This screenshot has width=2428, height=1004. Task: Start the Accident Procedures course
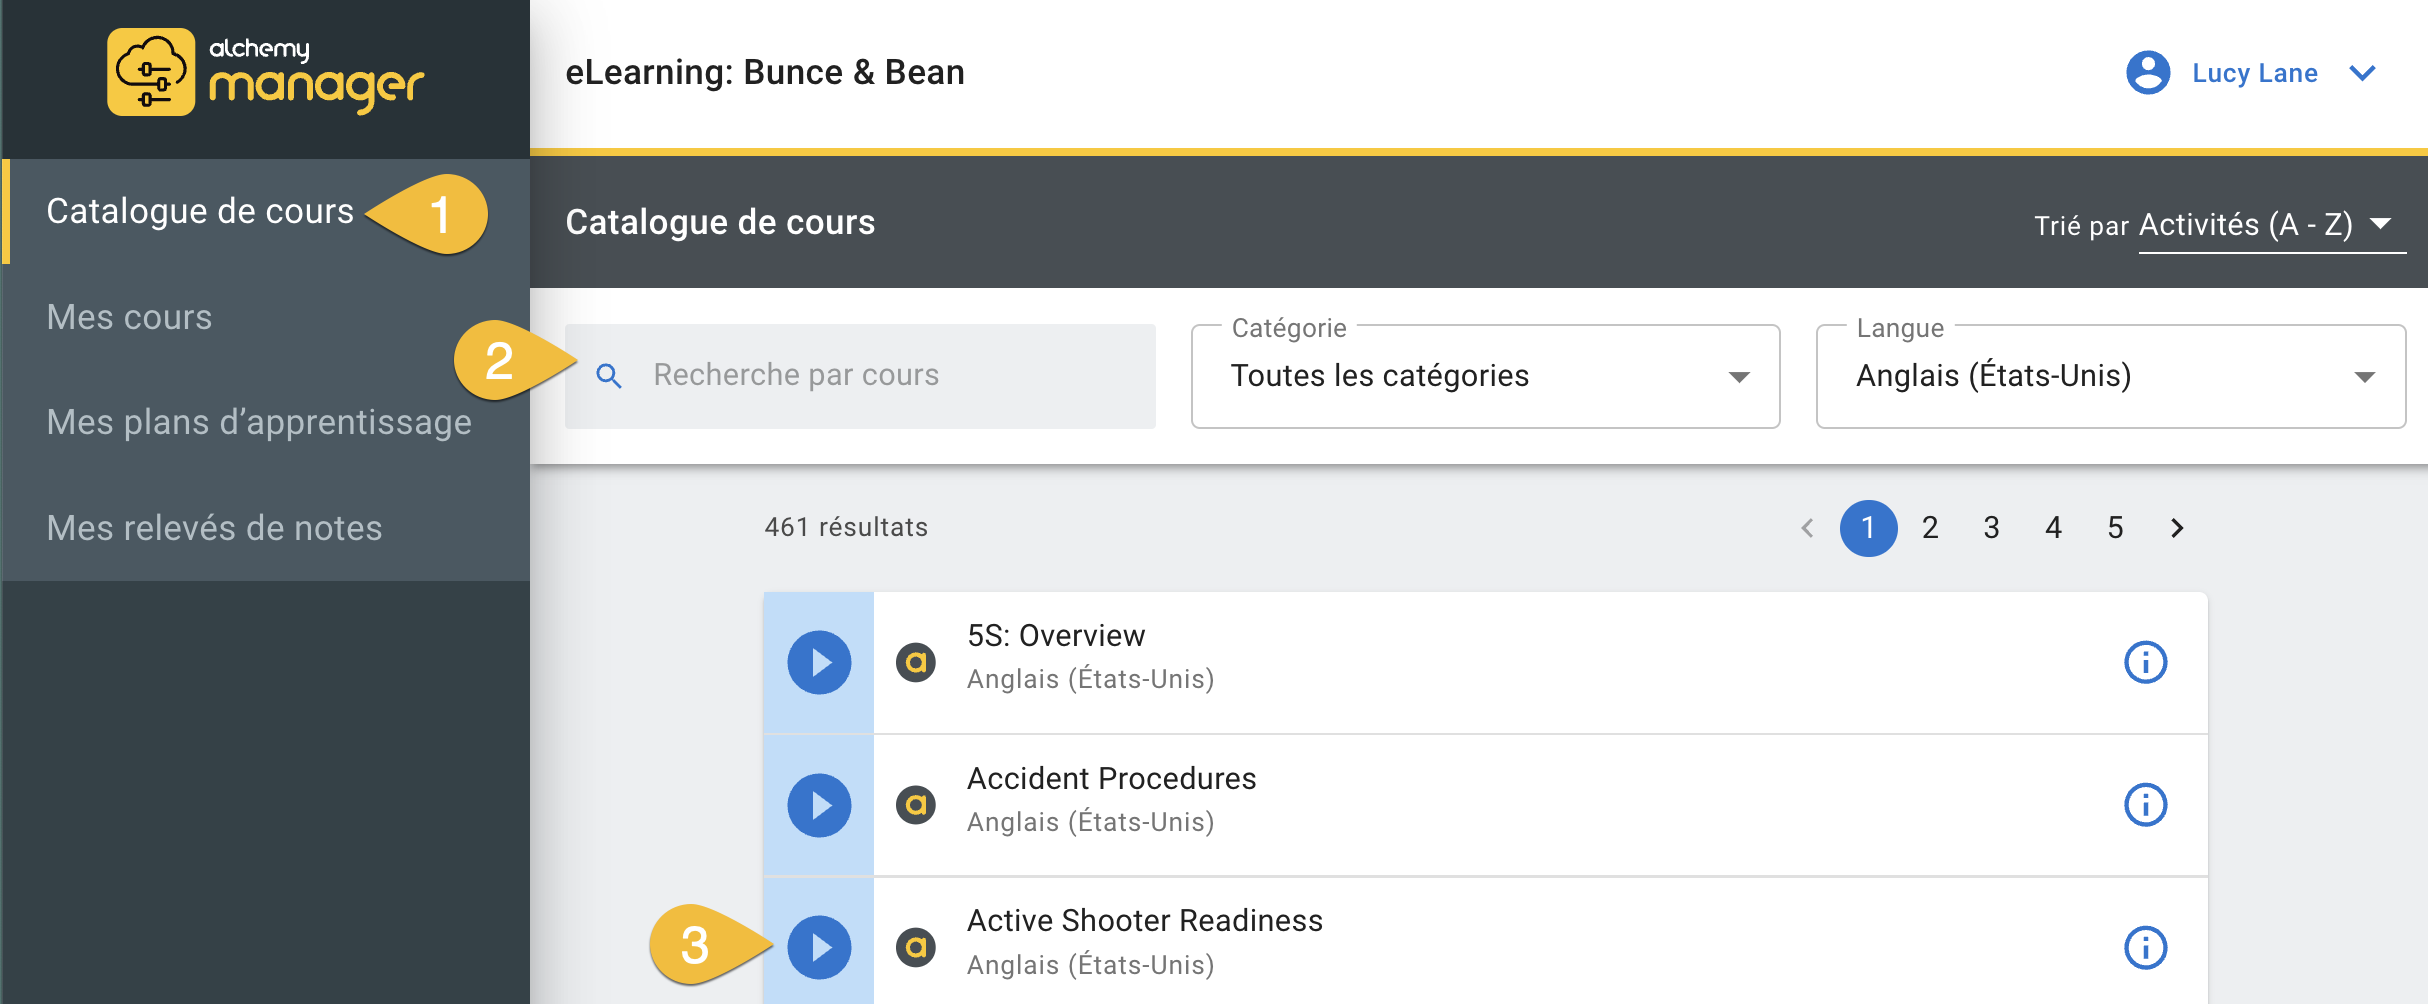coord(819,805)
